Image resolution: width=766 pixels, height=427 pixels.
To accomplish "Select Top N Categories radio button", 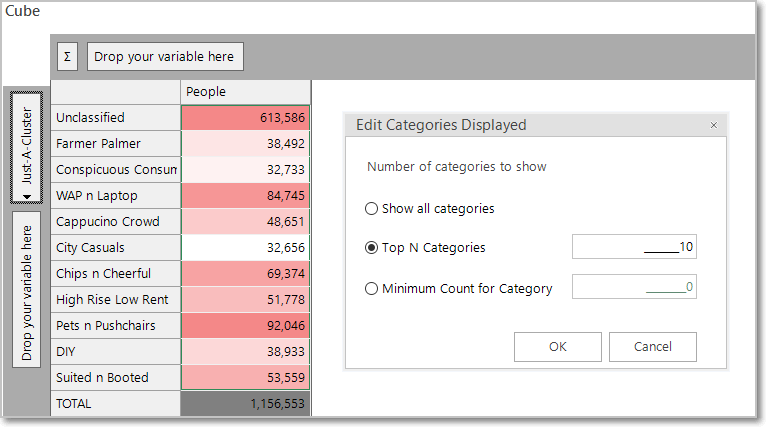I will [x=371, y=248].
